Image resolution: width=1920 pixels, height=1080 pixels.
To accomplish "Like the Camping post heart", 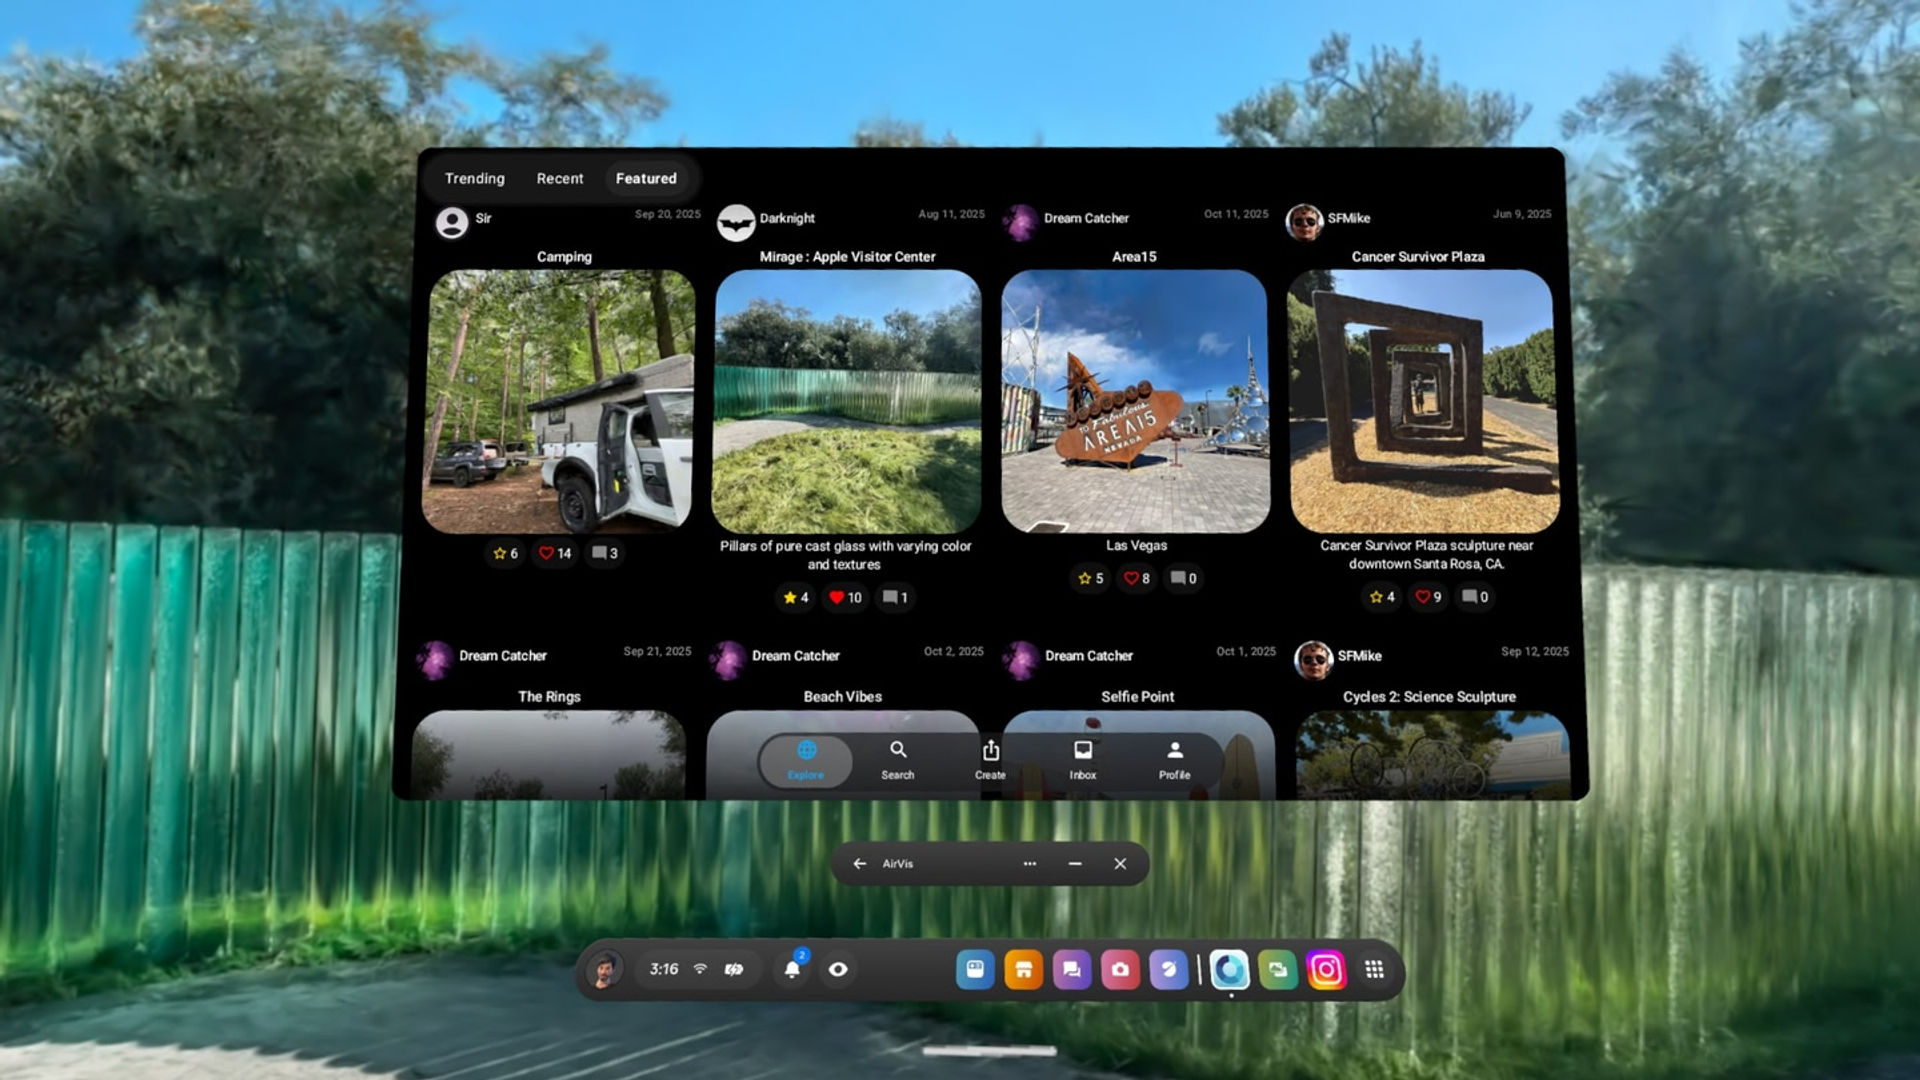I will (546, 553).
